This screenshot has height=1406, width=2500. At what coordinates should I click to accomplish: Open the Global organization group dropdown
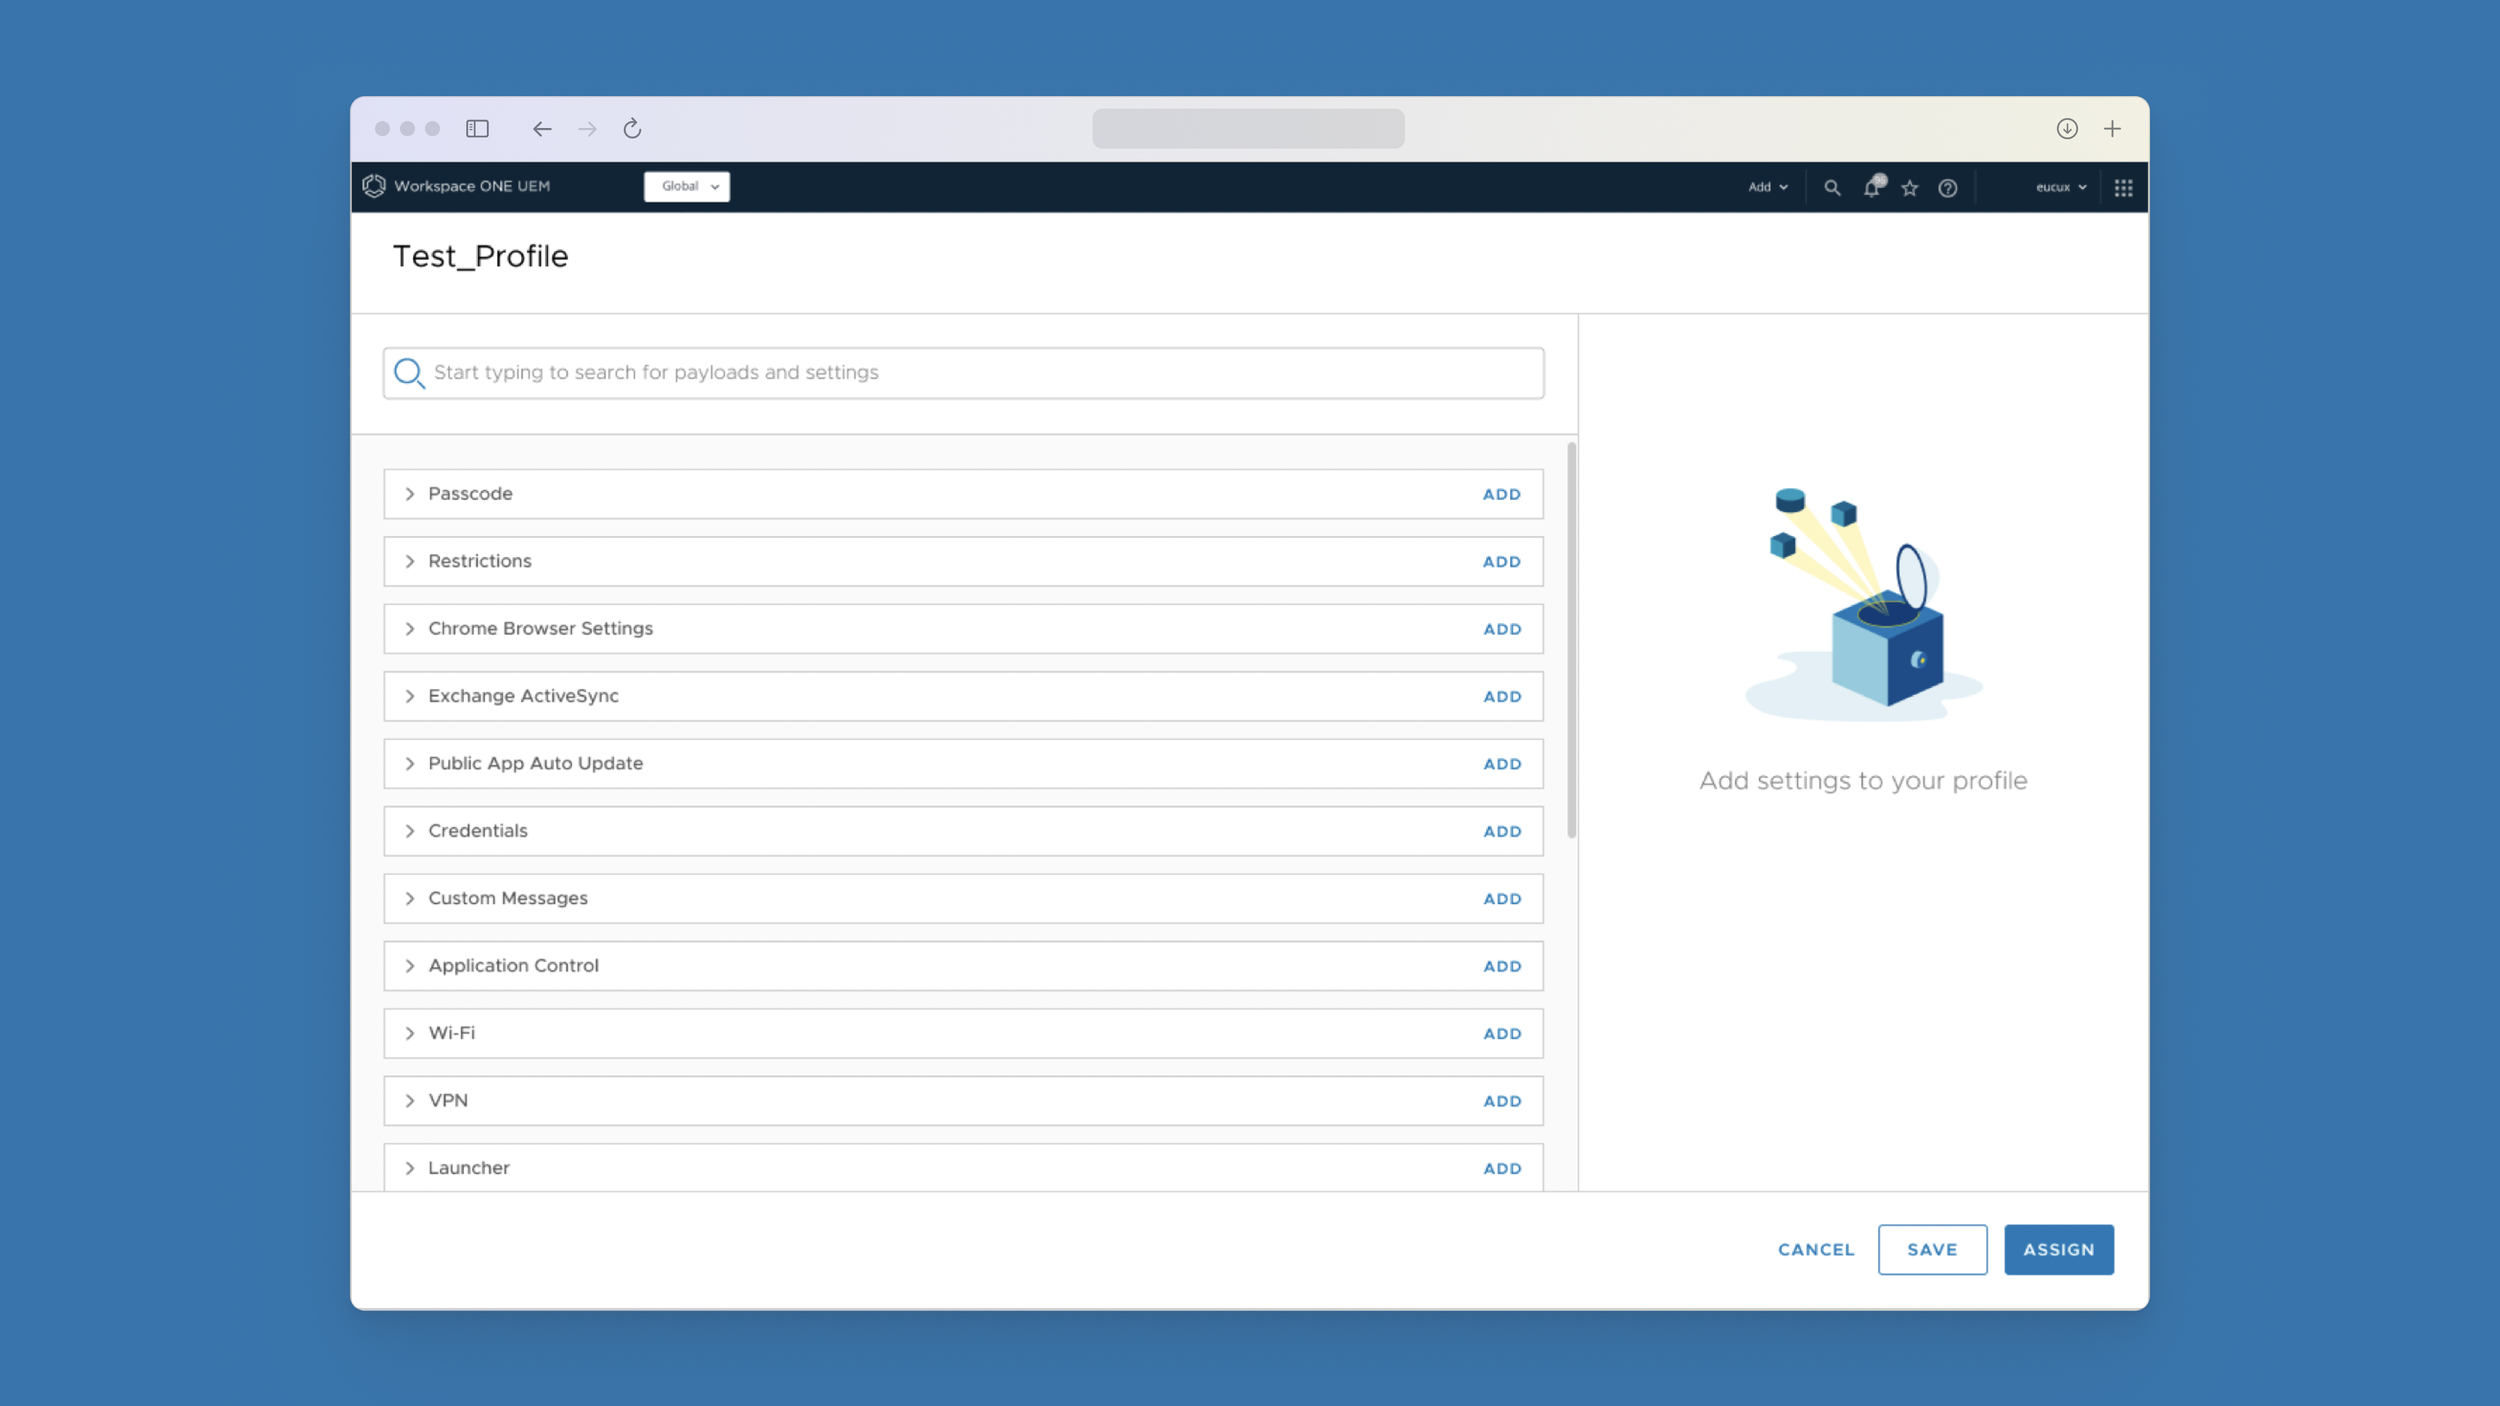coord(687,187)
